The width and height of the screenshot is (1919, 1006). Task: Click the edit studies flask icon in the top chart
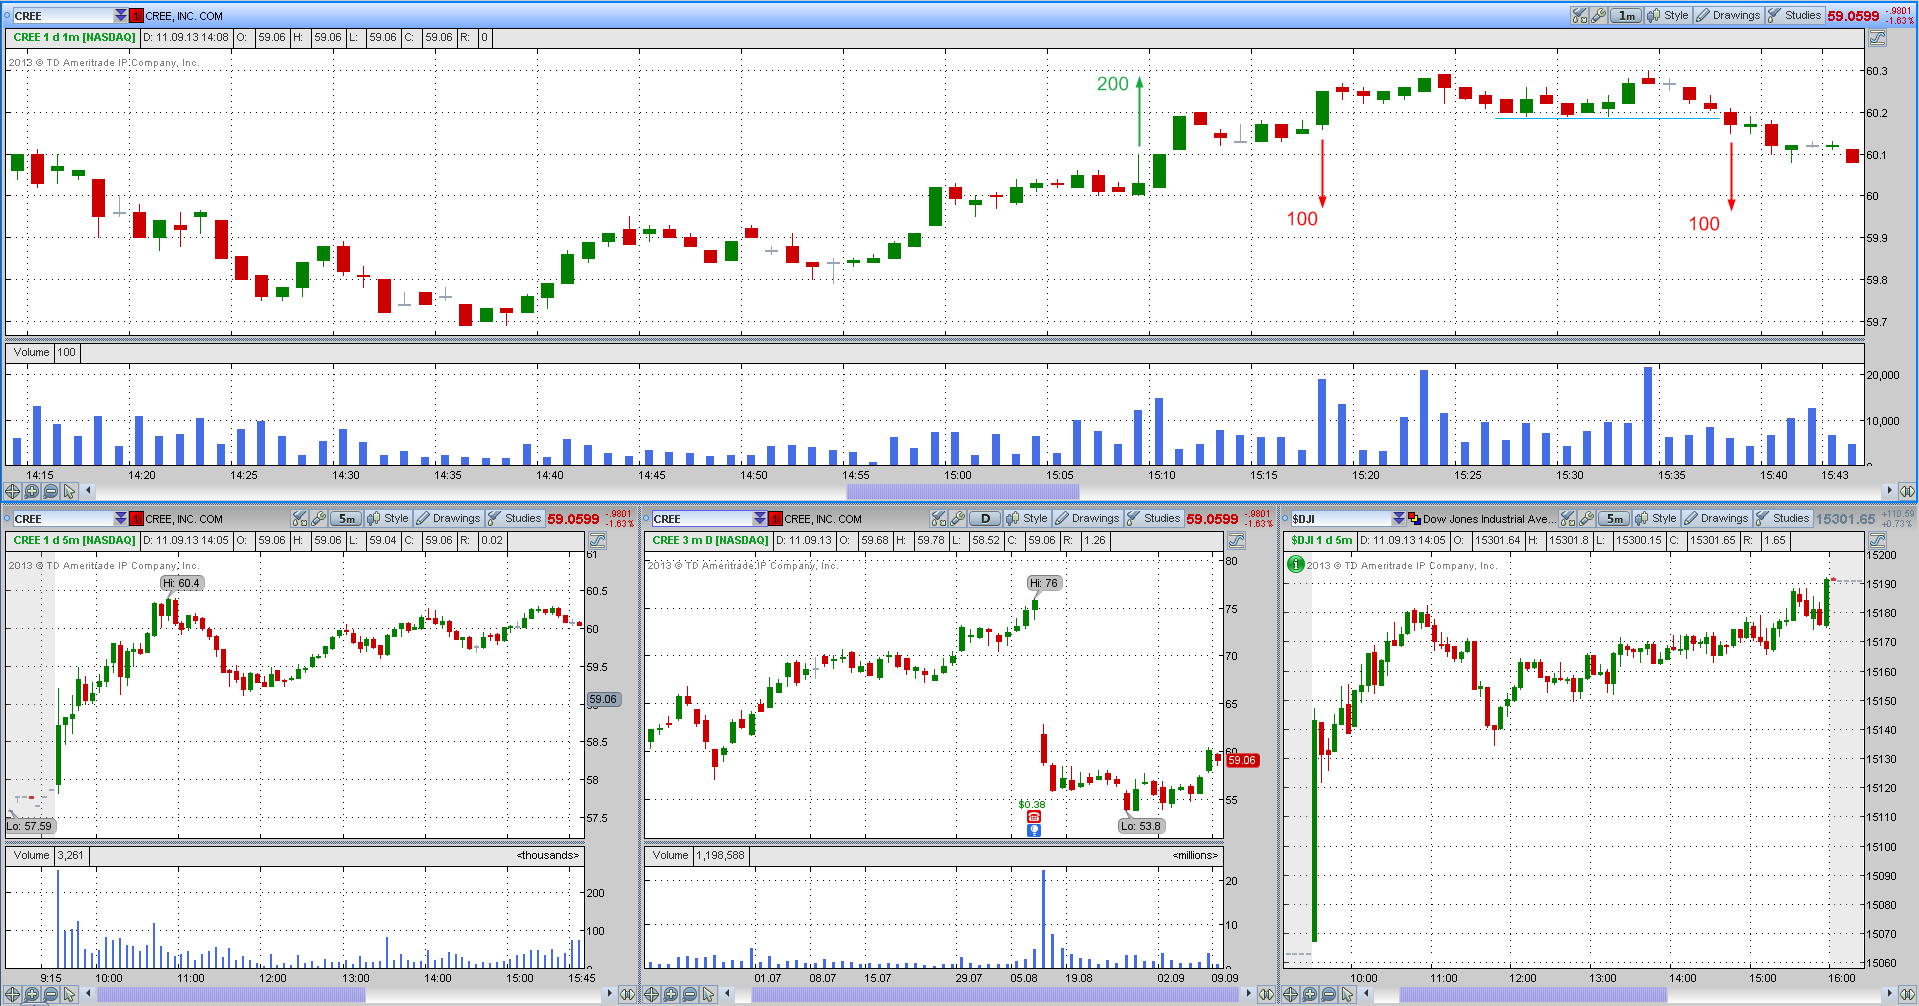click(1580, 15)
